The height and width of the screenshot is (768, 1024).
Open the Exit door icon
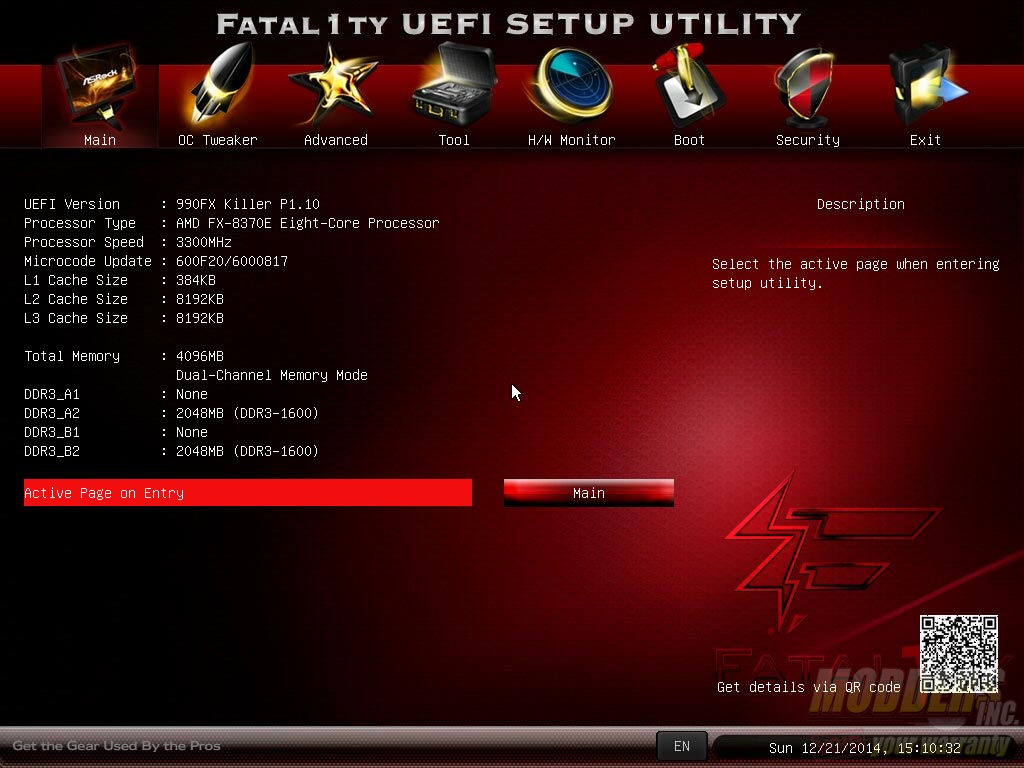[x=924, y=88]
